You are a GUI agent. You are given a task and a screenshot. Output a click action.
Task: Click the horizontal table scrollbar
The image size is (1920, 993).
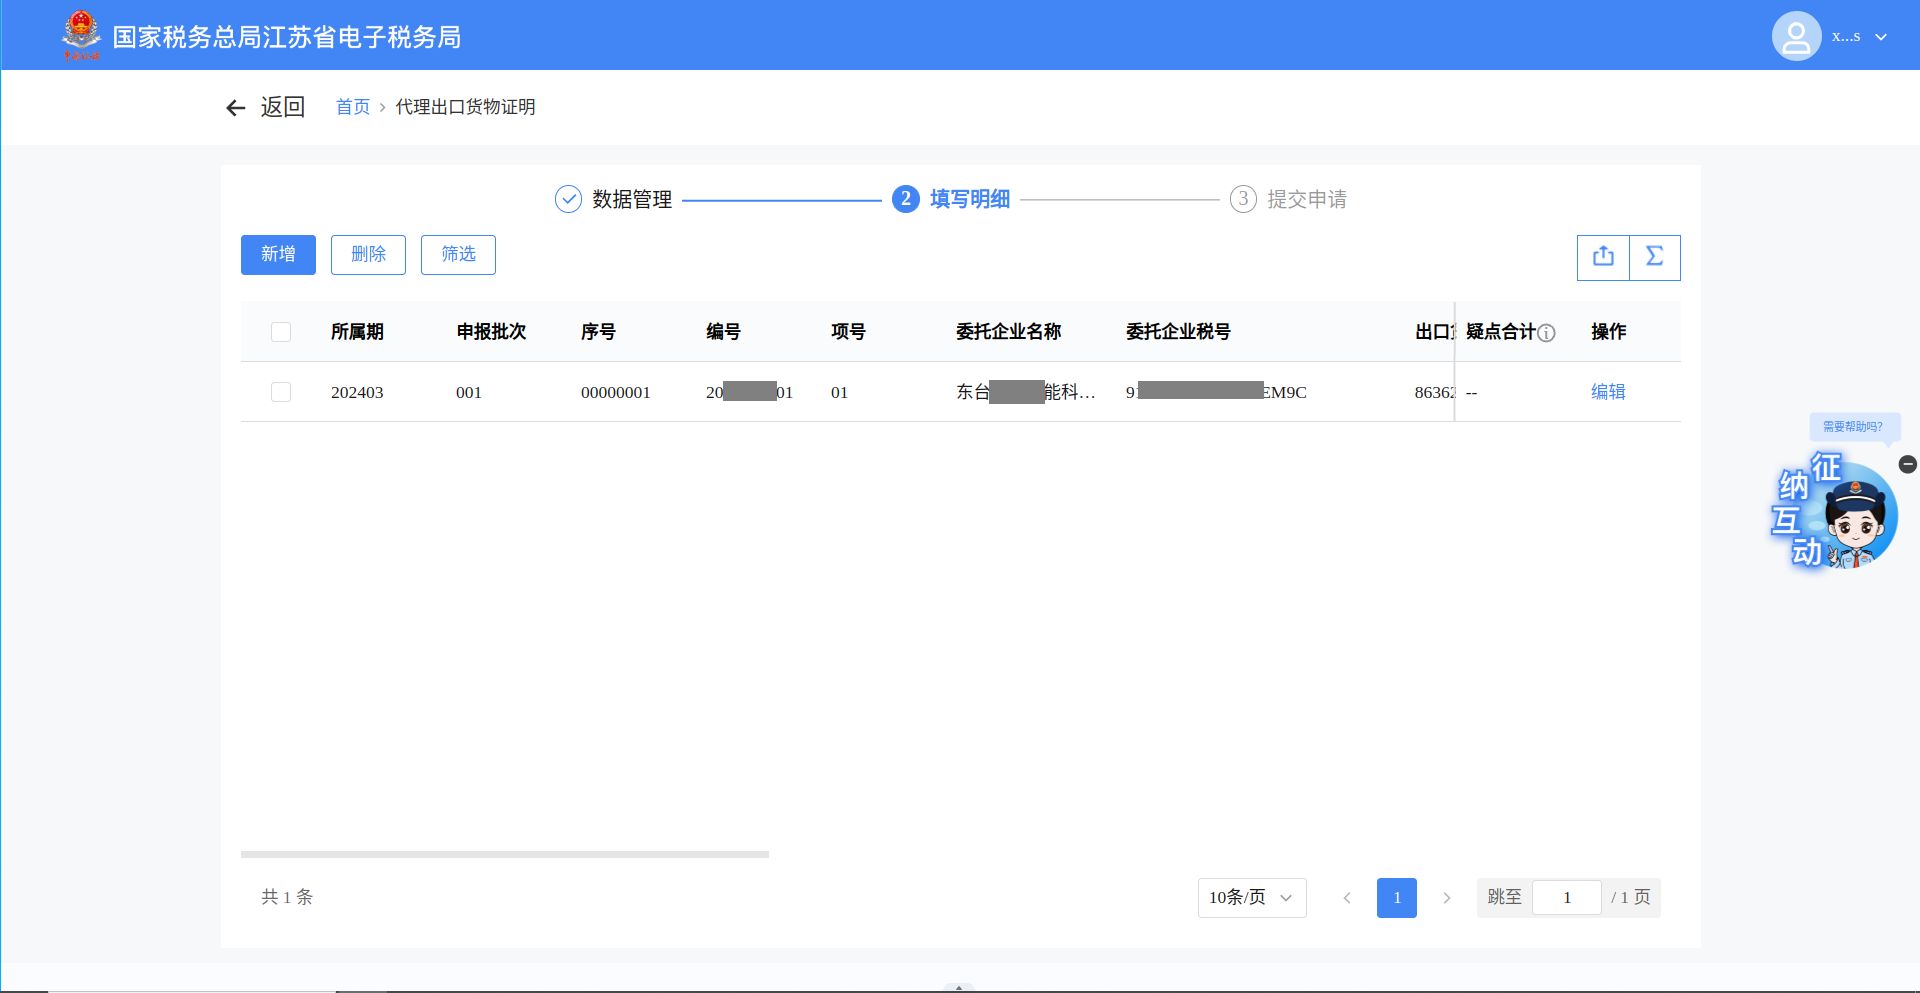[x=504, y=854]
